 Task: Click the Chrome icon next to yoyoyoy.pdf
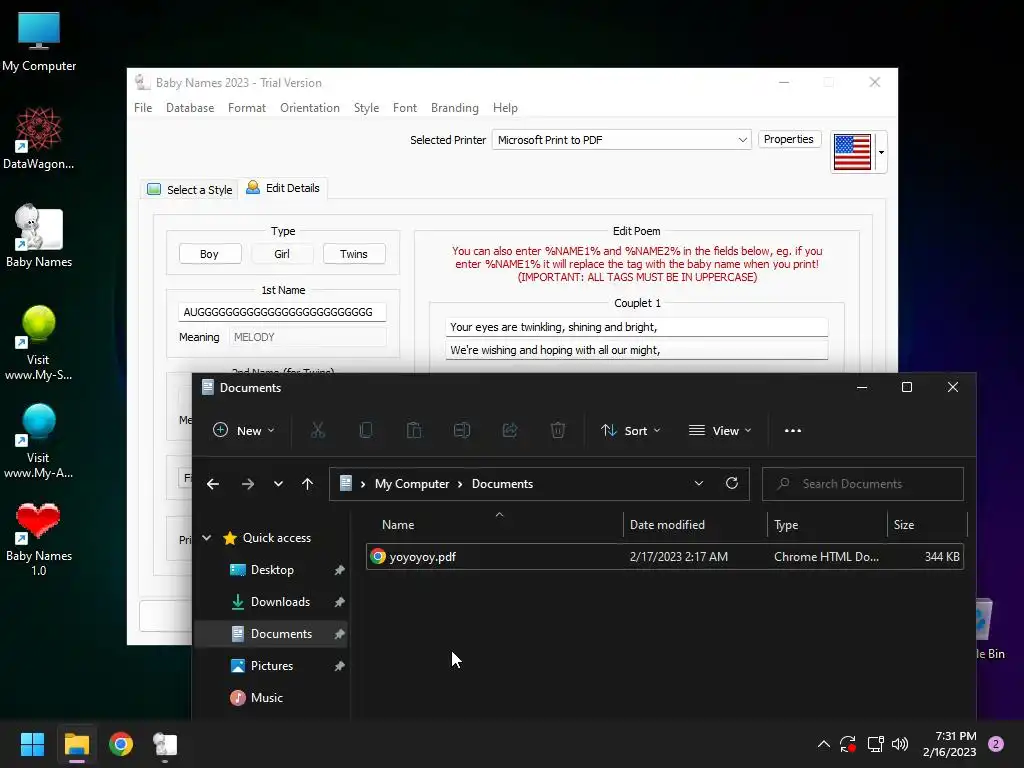coord(377,556)
